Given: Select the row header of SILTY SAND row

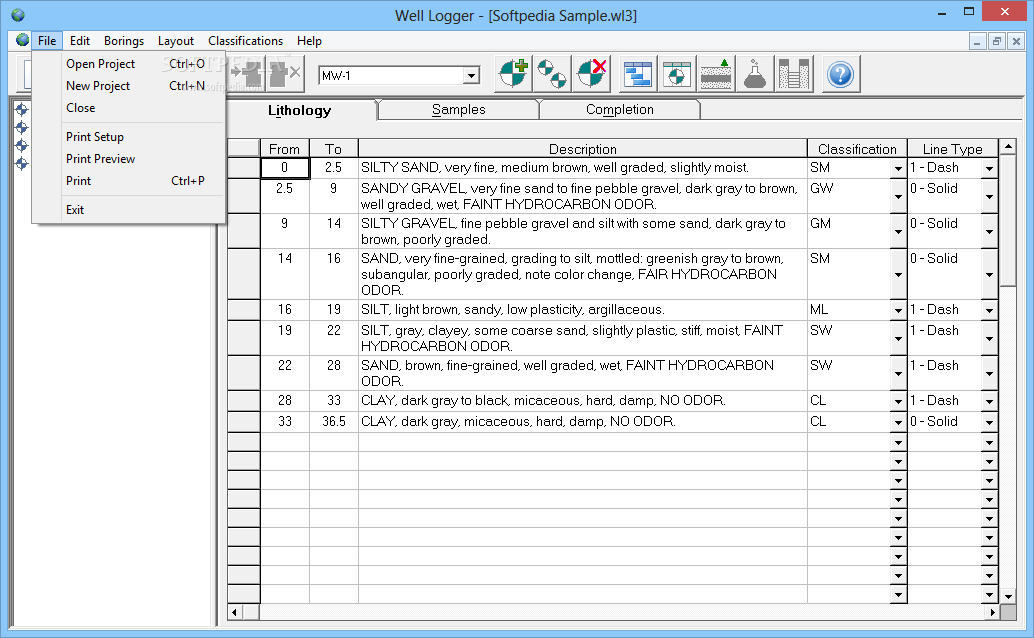Looking at the screenshot, I should [x=243, y=168].
